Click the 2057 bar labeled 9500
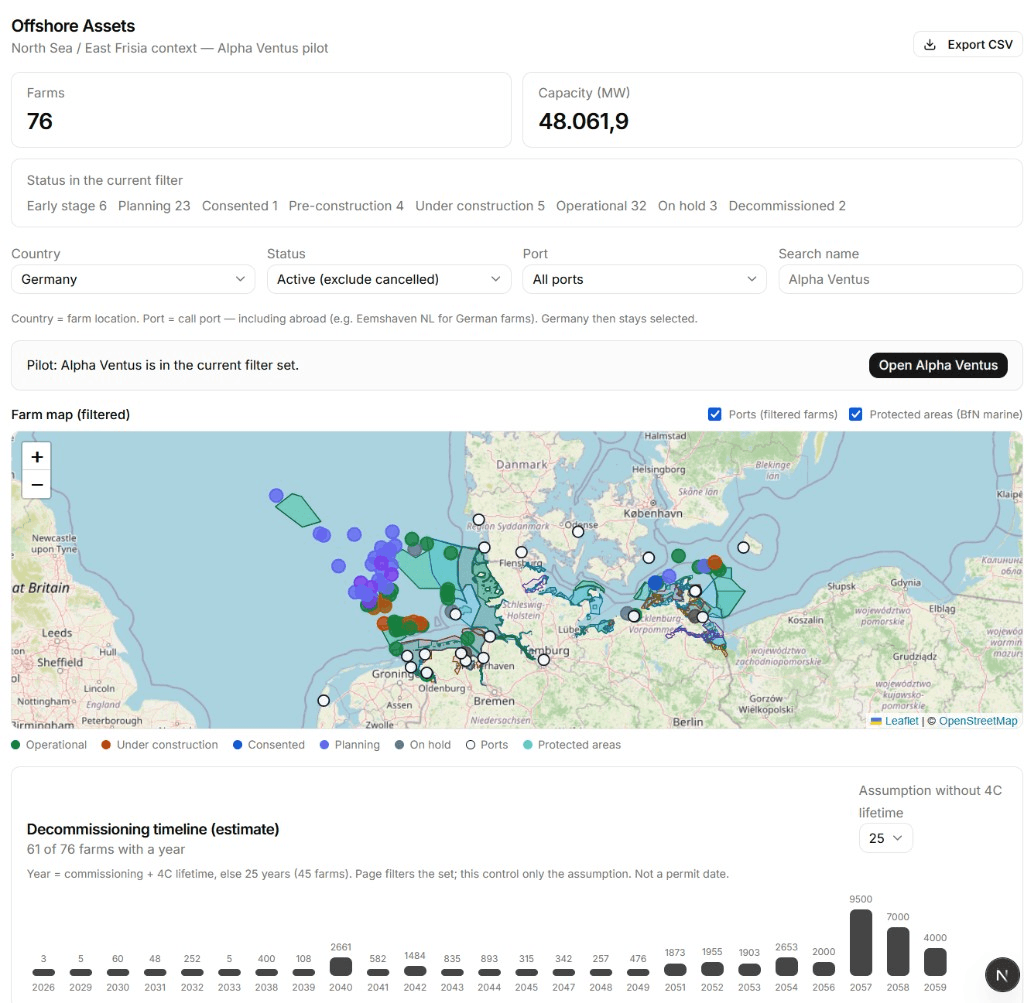Screen dimensions: 1024x1003 [861, 942]
